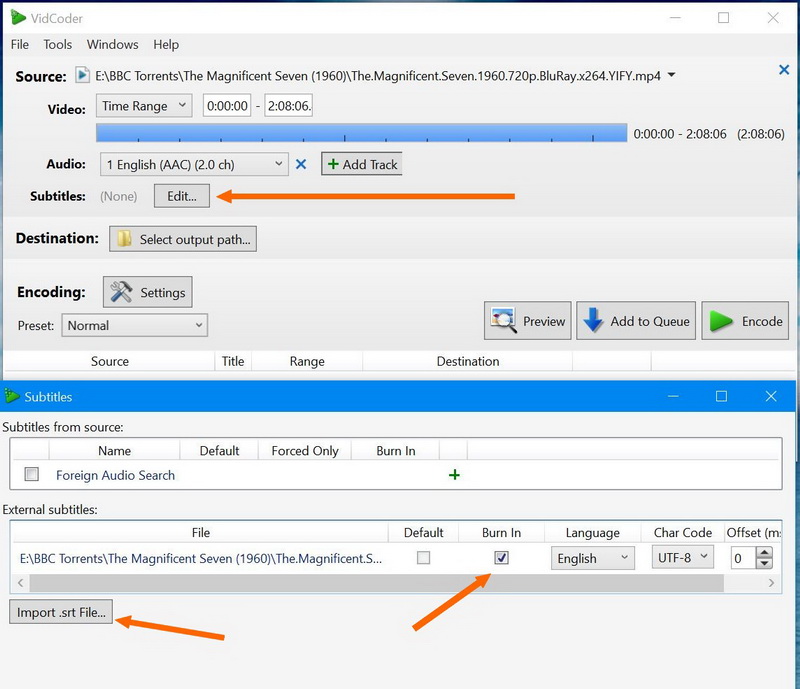
Task: Open the encoding Settings wrench button
Action: click(148, 292)
